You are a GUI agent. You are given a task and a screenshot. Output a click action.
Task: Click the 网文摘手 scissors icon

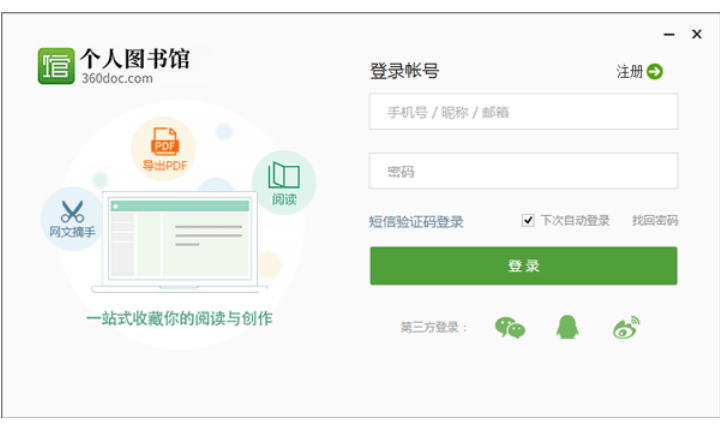pyautogui.click(x=72, y=212)
